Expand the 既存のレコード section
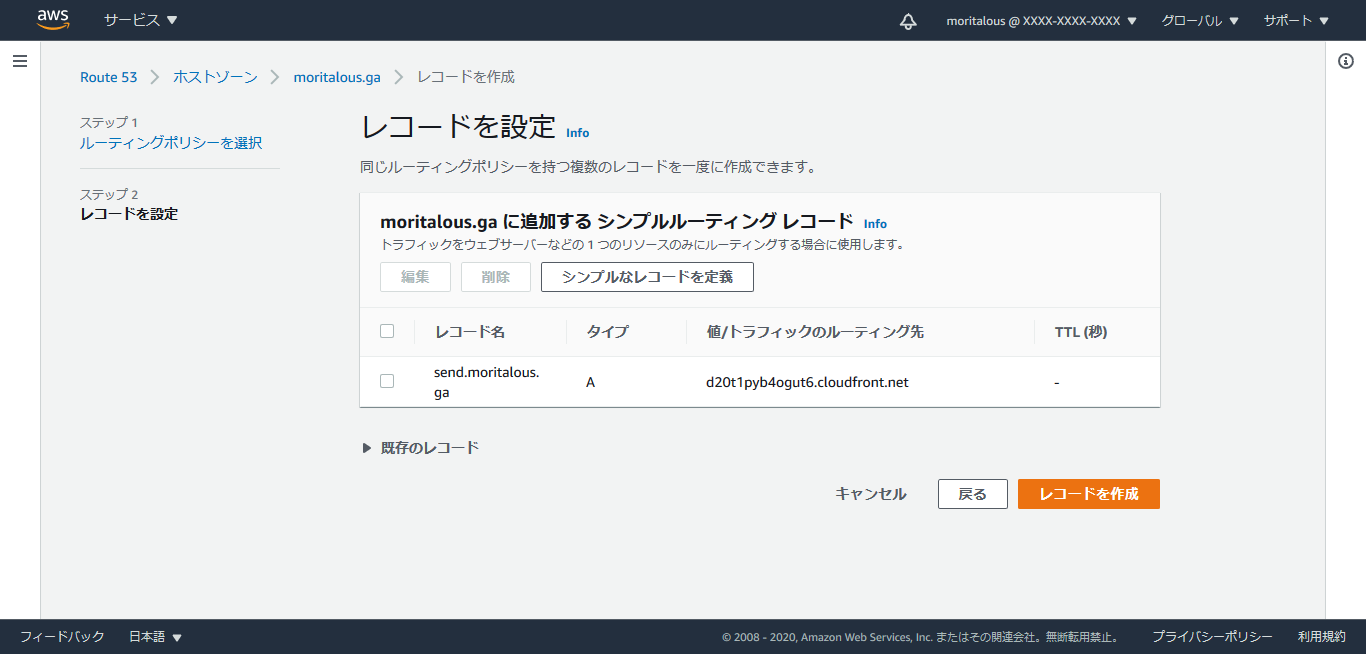The width and height of the screenshot is (1366, 654). (421, 448)
